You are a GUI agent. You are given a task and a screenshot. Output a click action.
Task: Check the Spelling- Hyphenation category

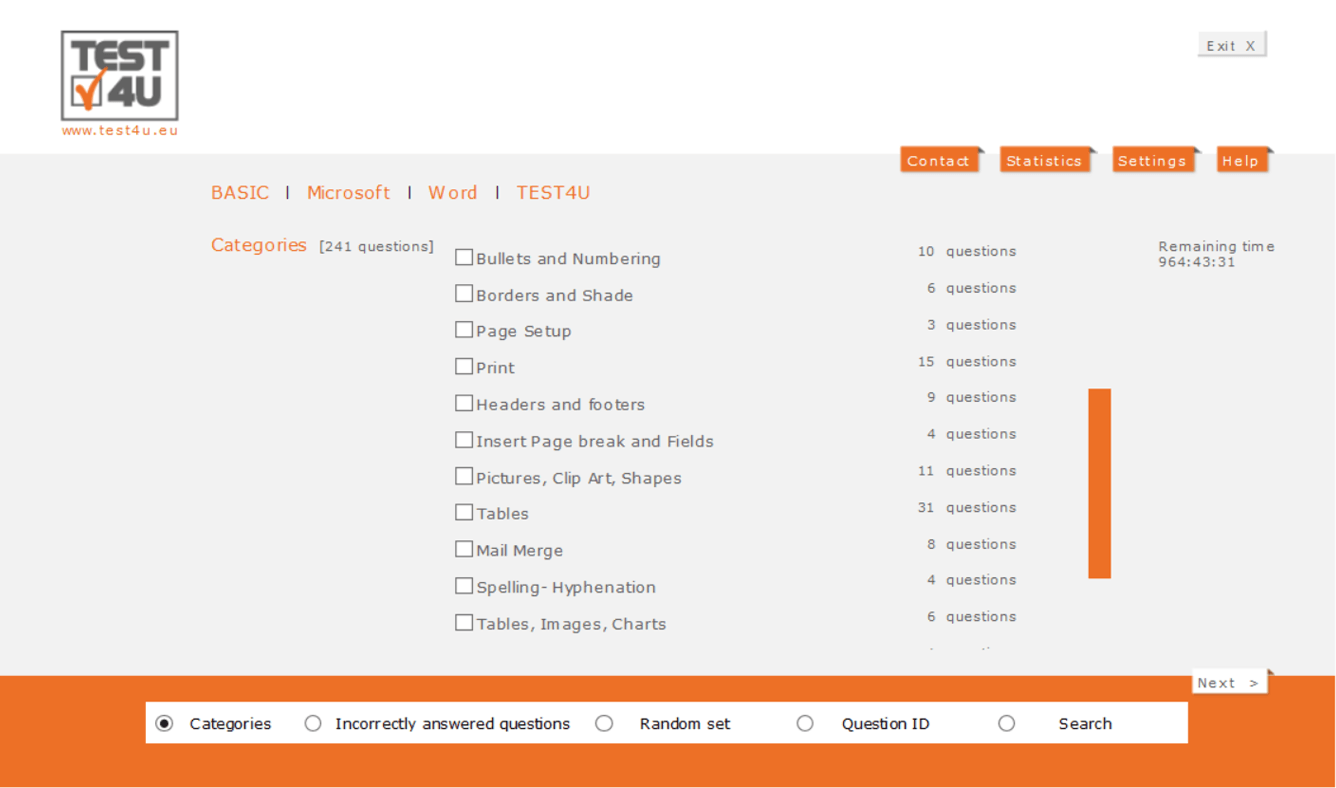[464, 585]
